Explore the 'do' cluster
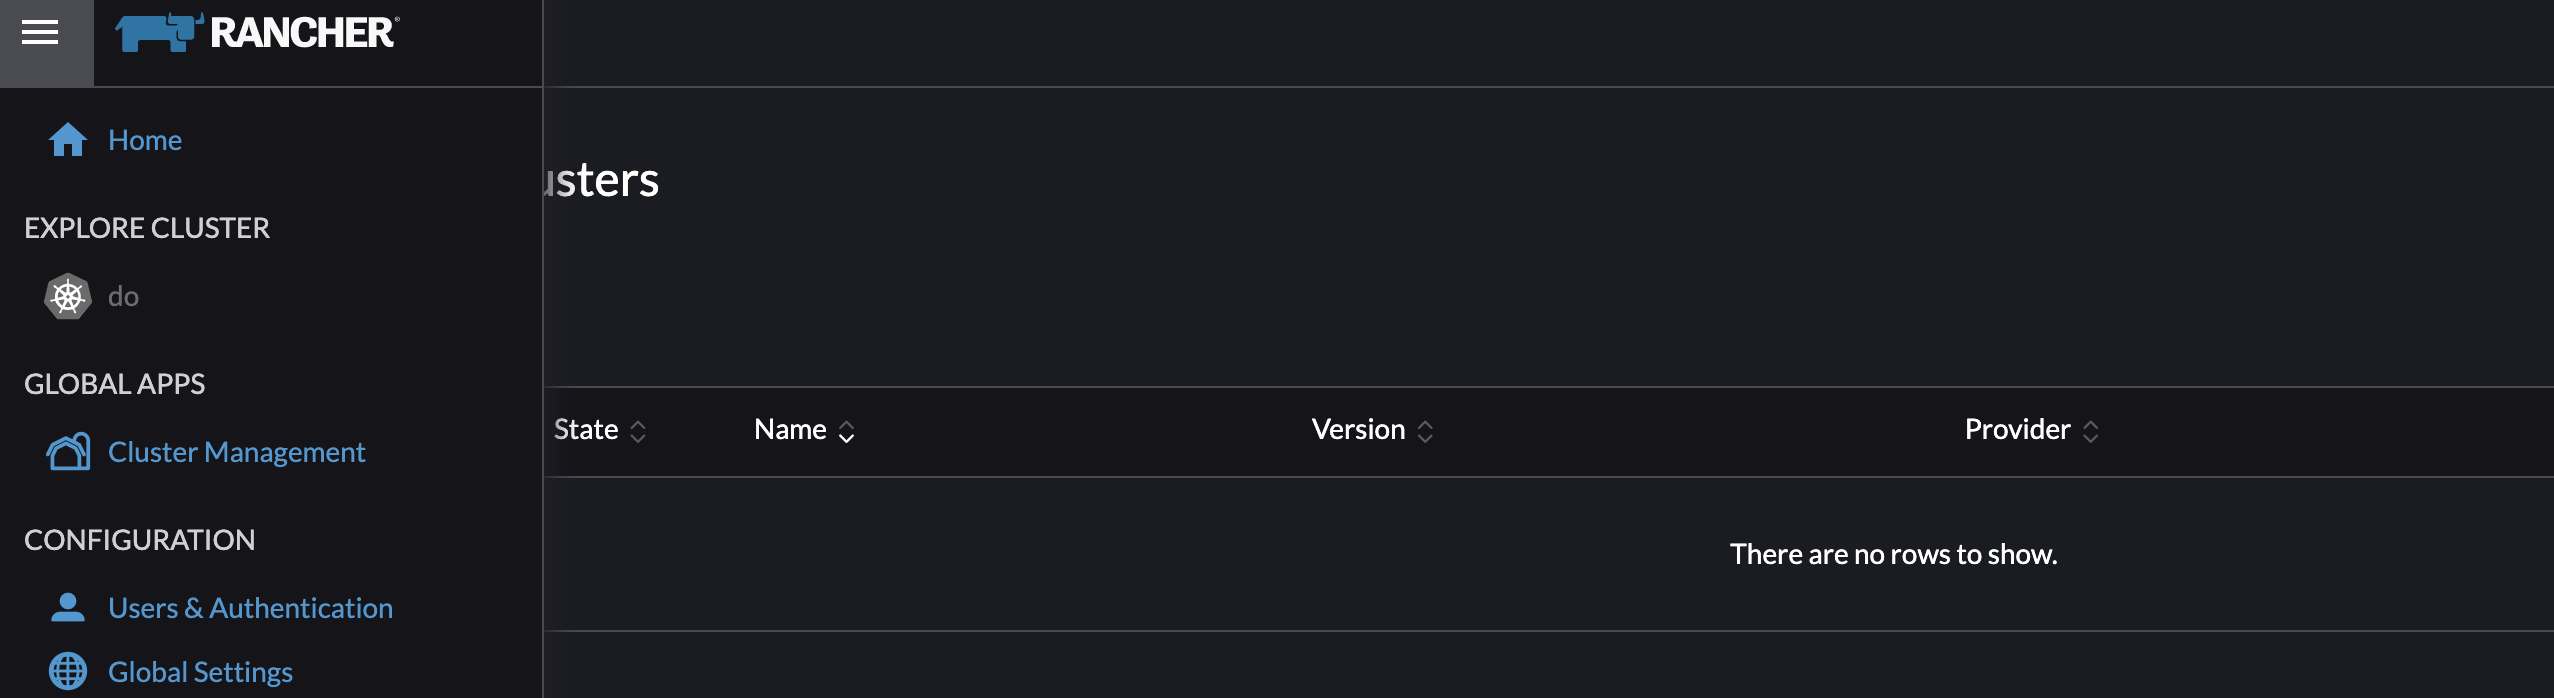2554x698 pixels. click(123, 296)
